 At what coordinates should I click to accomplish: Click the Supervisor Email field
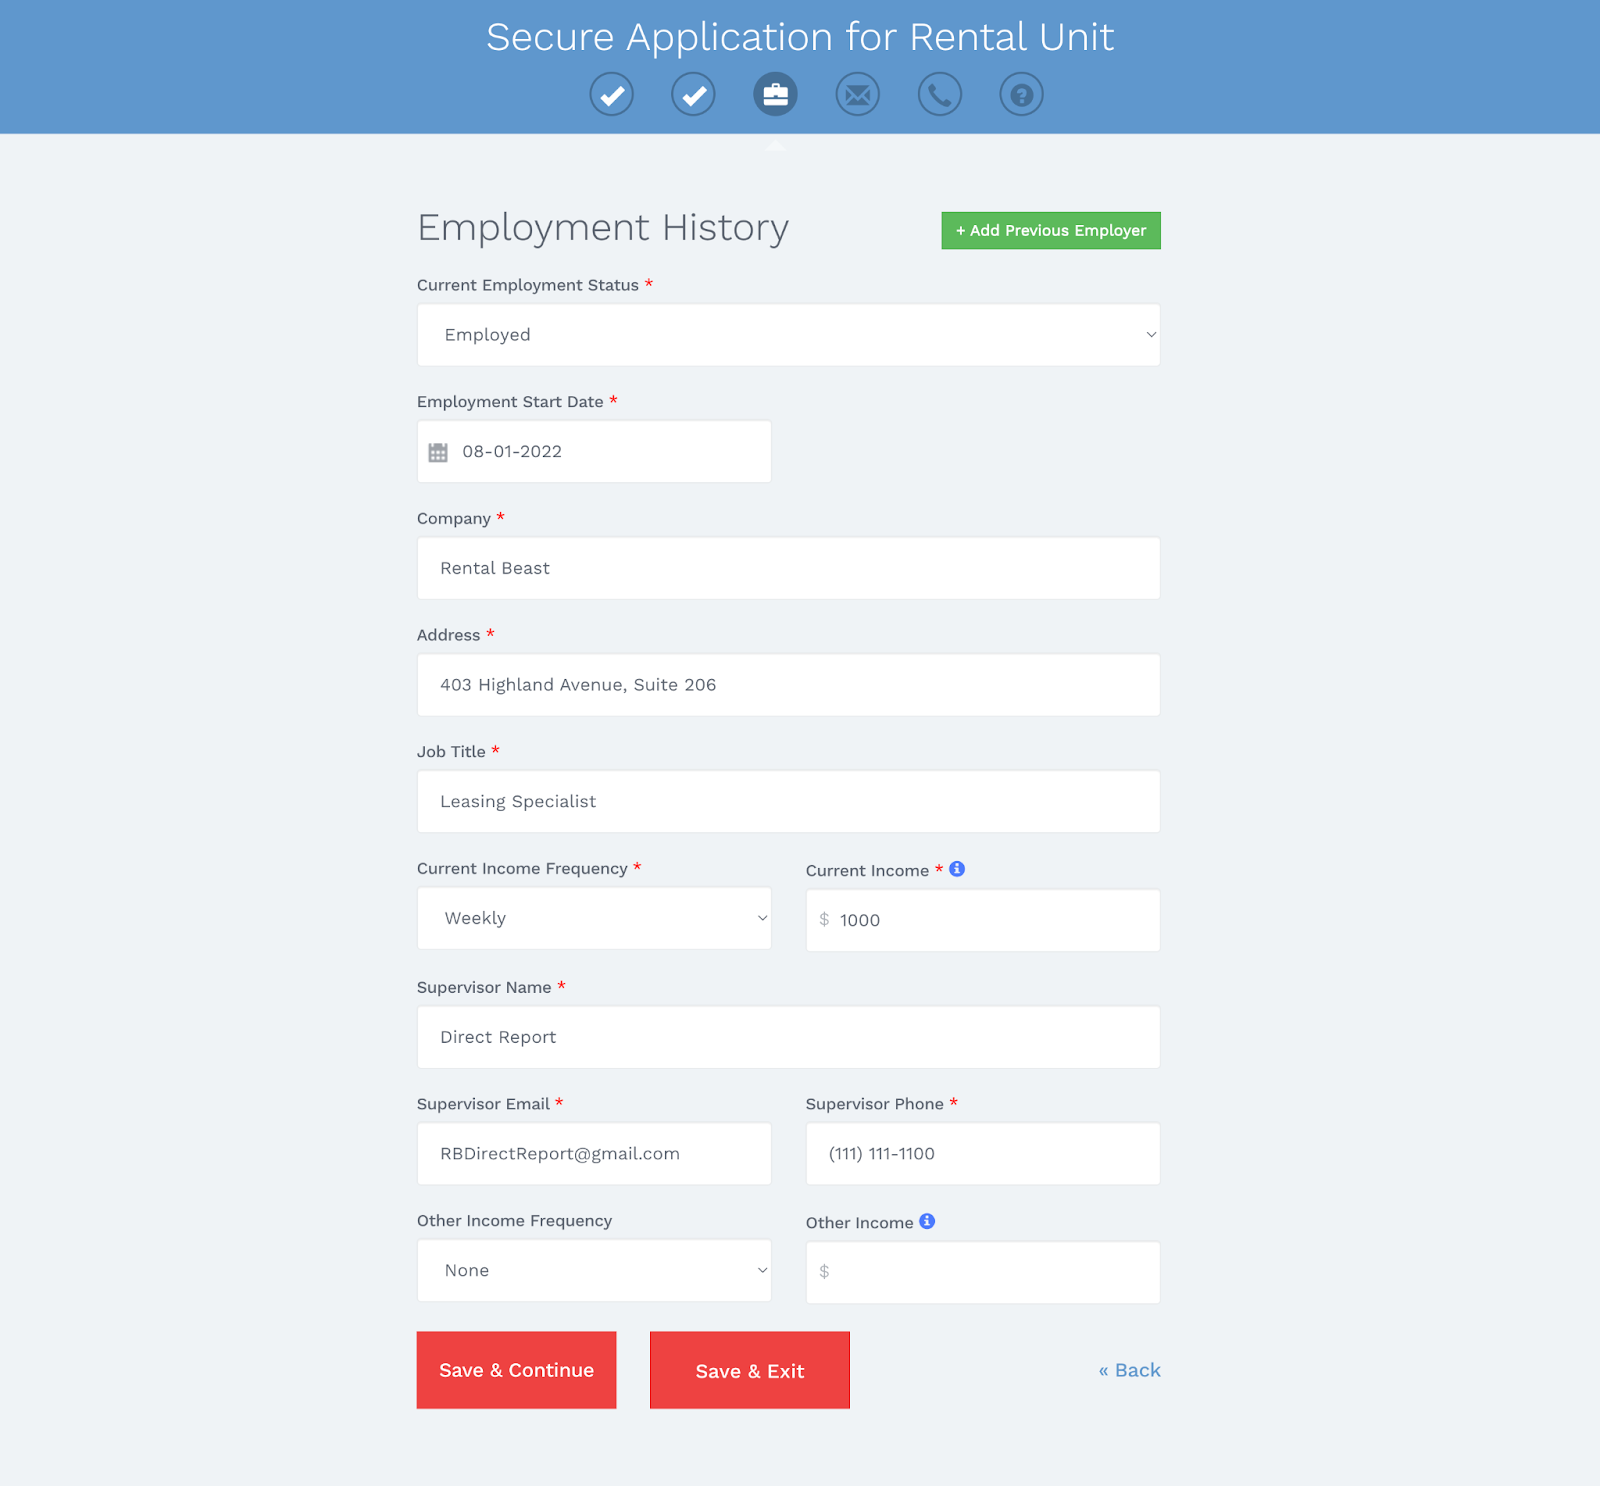[x=594, y=1153]
